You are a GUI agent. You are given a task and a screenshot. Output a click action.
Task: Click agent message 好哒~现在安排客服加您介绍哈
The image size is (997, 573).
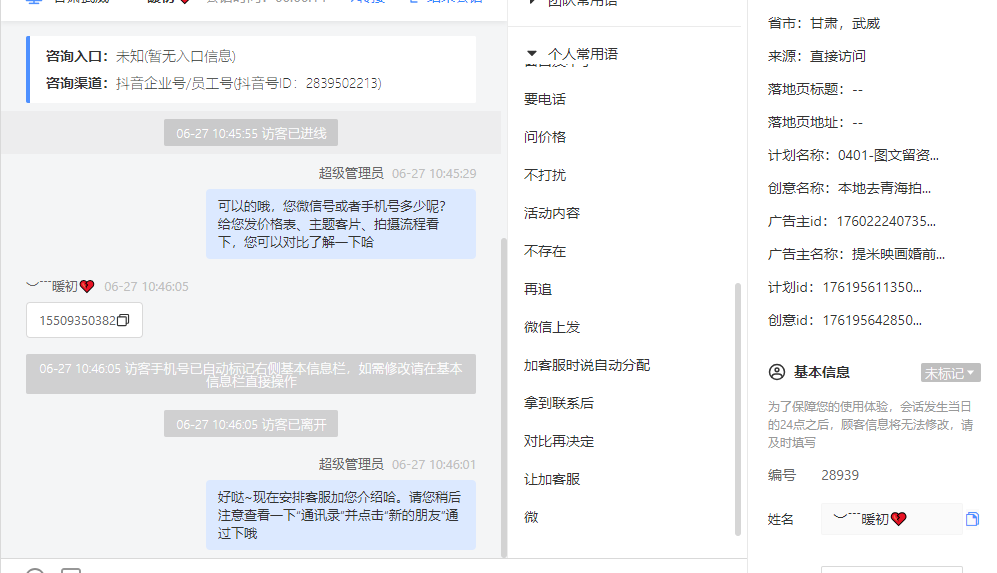tap(341, 515)
